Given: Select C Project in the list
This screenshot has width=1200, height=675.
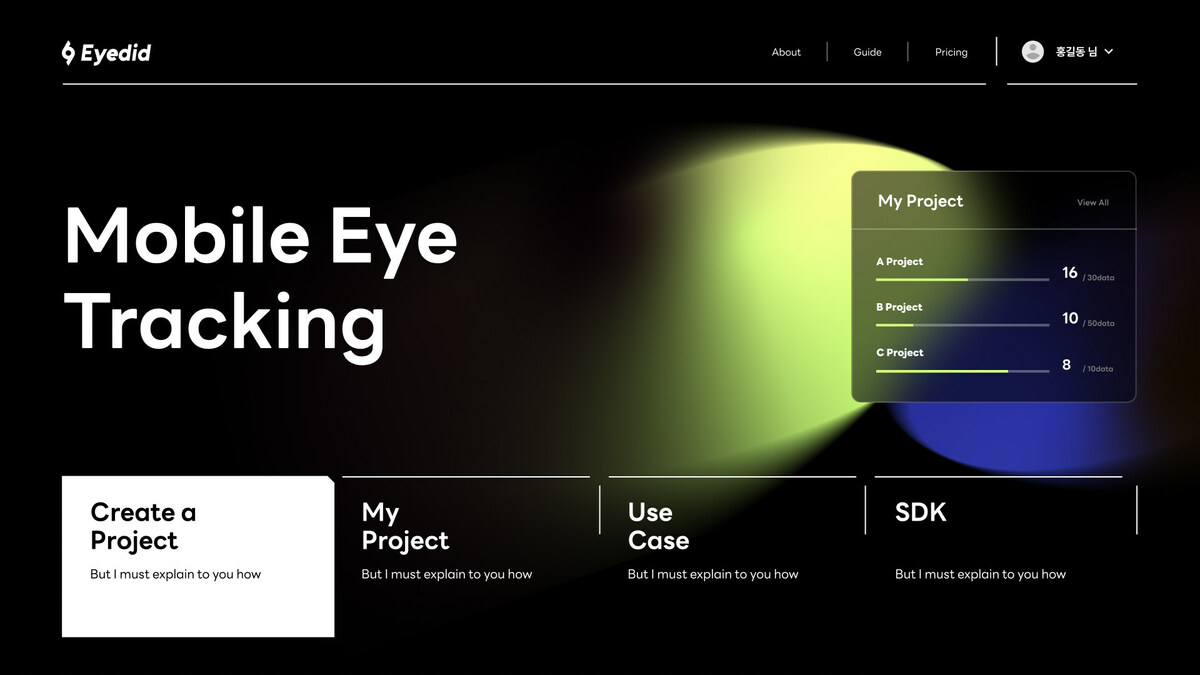Looking at the screenshot, I should pos(899,353).
